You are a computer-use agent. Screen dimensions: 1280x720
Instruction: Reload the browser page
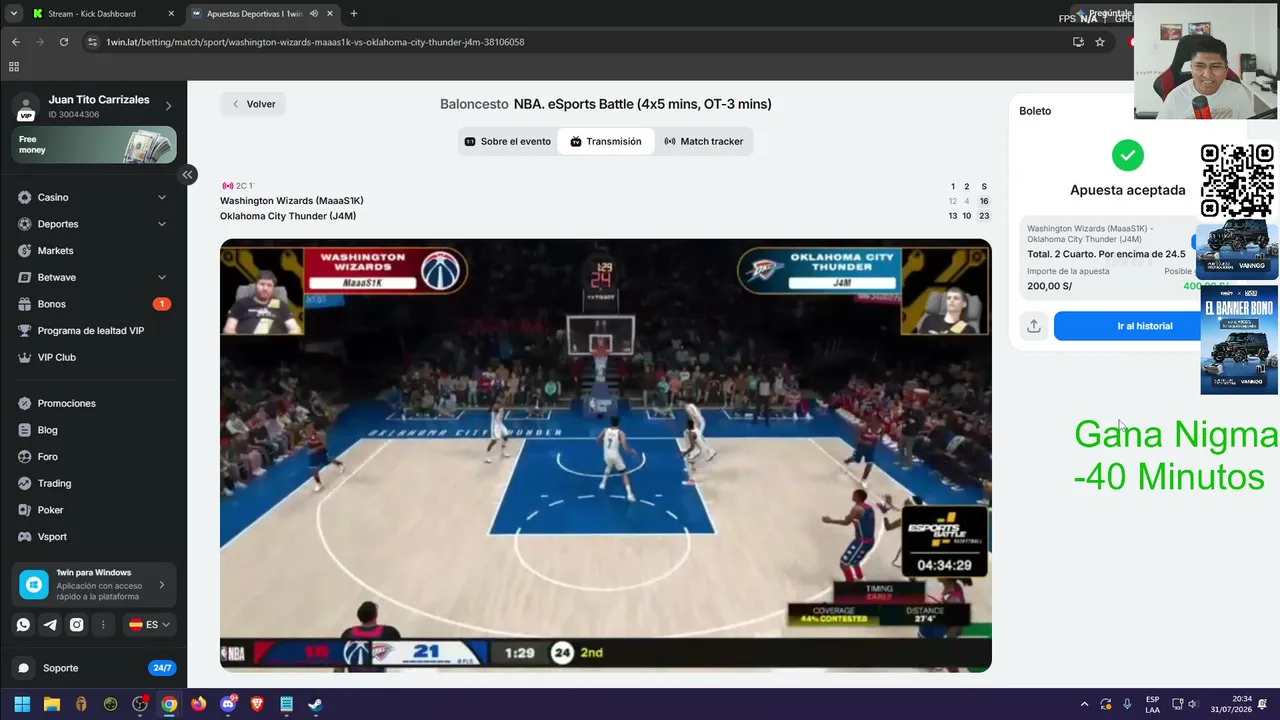[64, 42]
